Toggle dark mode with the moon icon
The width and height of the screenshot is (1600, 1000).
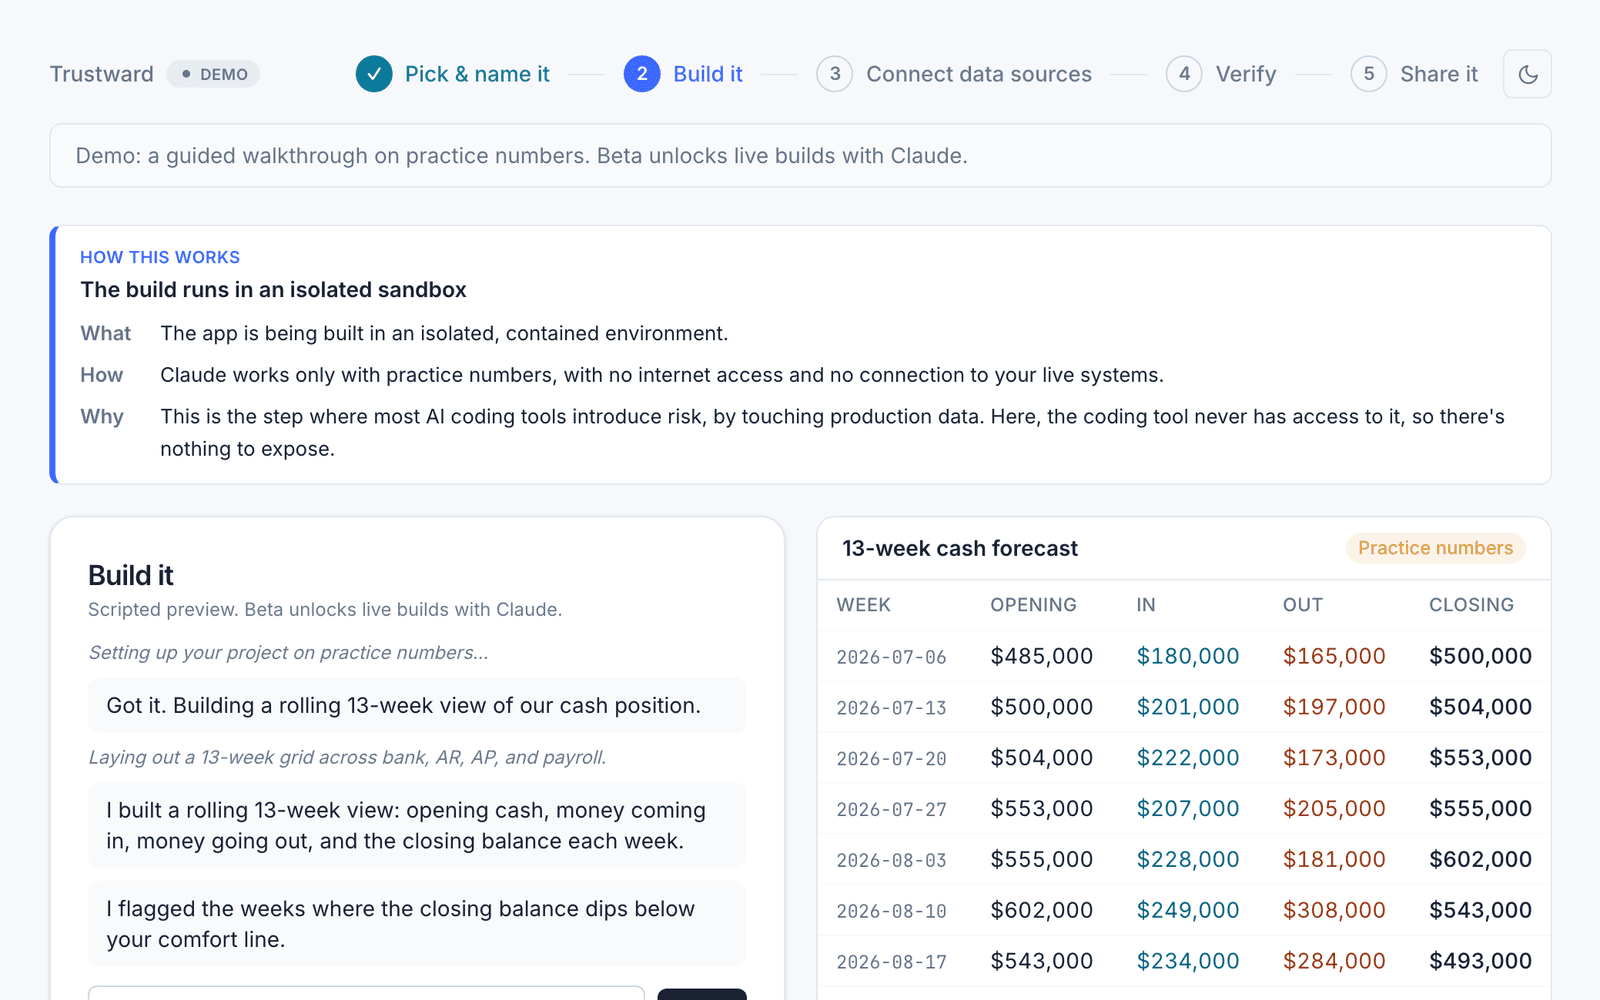1527,74
